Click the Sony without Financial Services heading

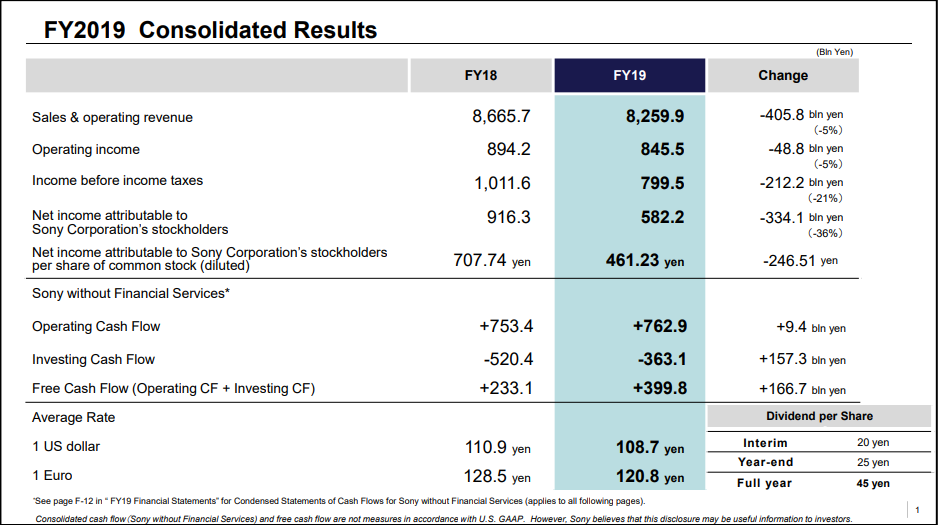[x=130, y=294]
